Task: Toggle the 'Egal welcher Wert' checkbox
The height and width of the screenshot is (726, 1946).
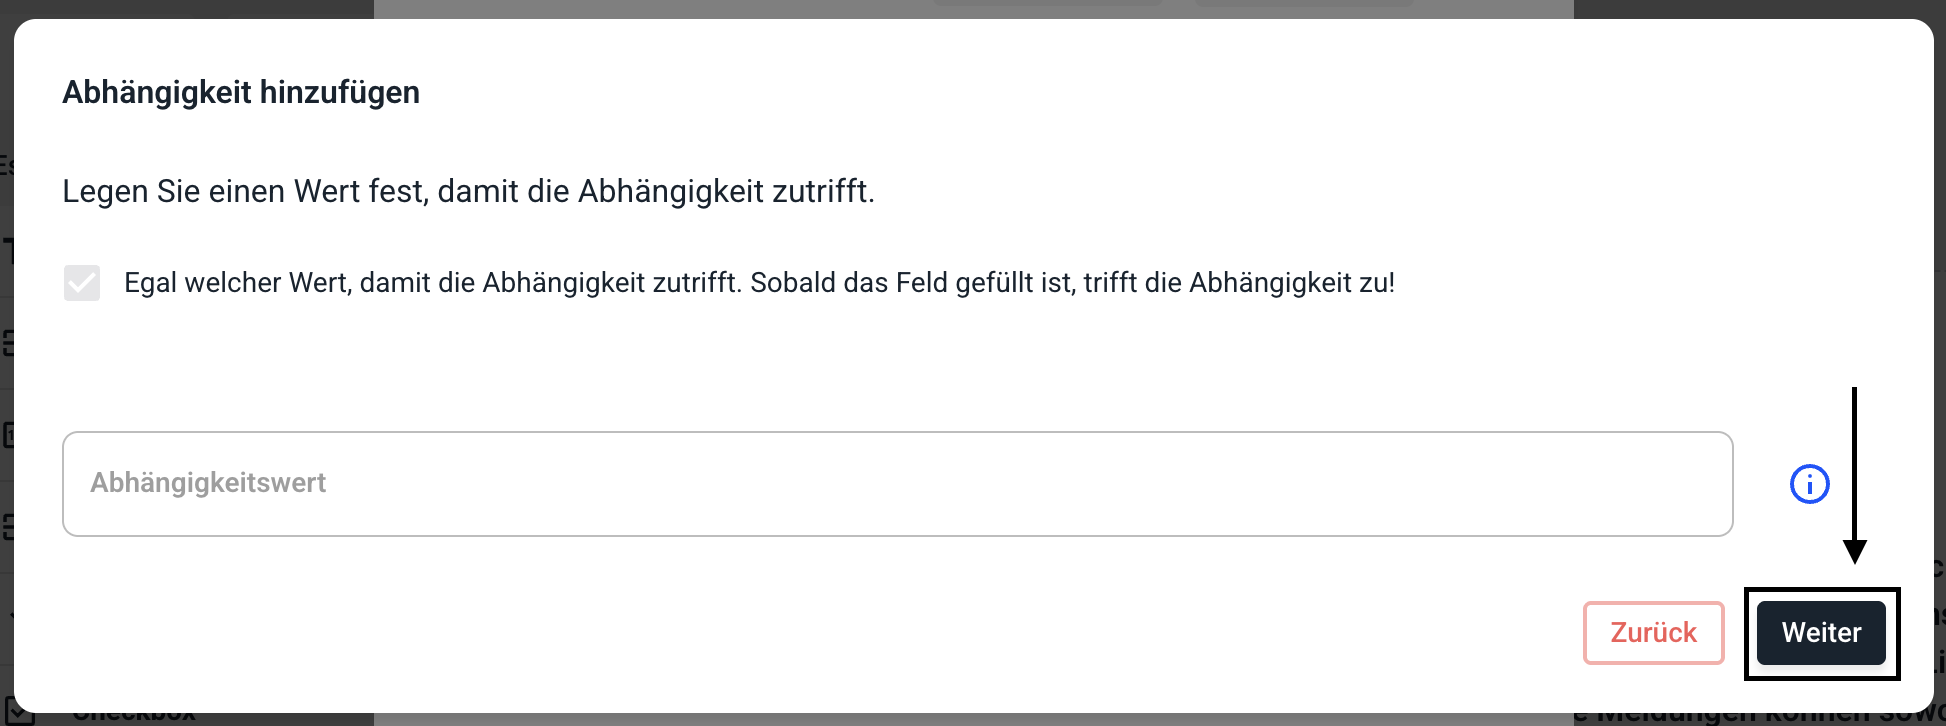Action: point(82,283)
